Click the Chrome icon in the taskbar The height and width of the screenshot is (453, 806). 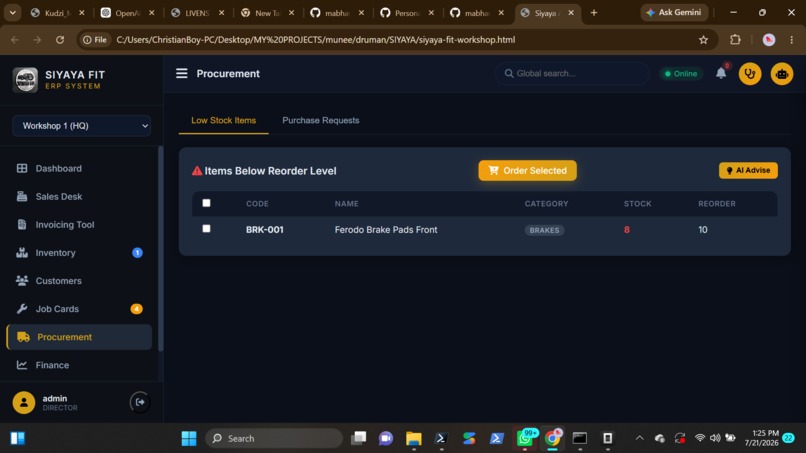553,438
